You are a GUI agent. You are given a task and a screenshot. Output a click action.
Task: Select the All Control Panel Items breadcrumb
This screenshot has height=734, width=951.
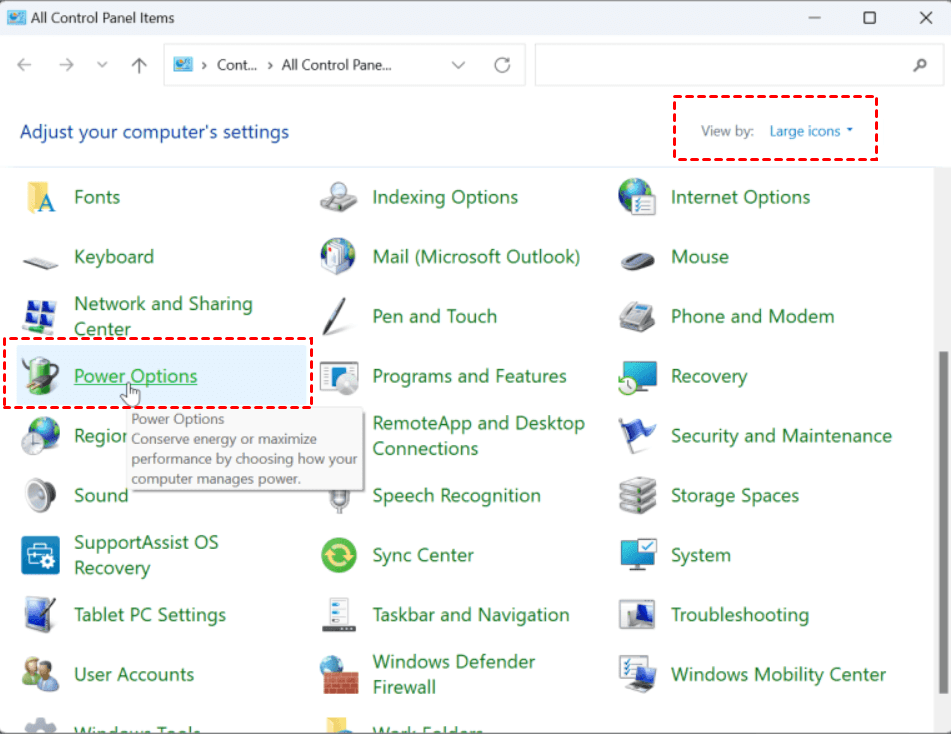pos(336,65)
